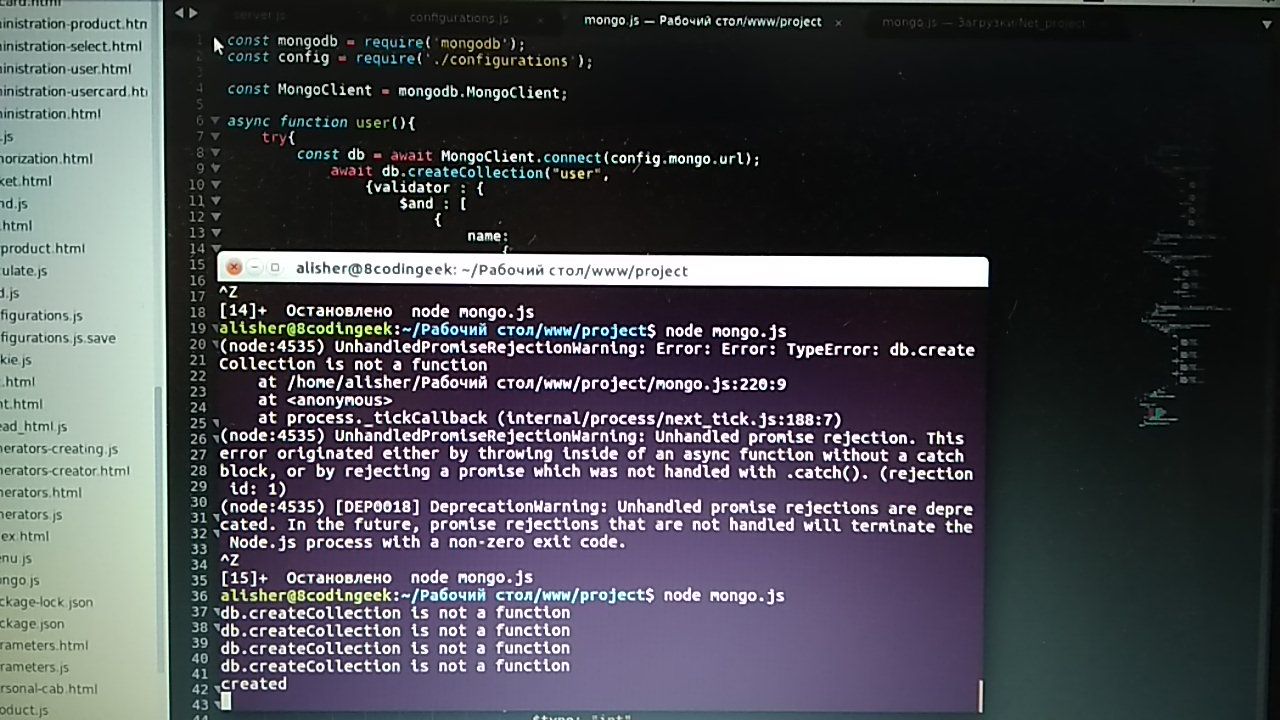
Task: Open parameters.html in the sidebar
Action: pos(45,646)
